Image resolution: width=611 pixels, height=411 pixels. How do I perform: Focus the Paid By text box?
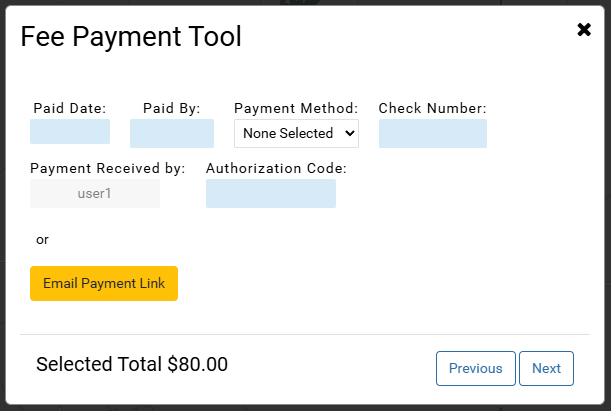coord(172,133)
